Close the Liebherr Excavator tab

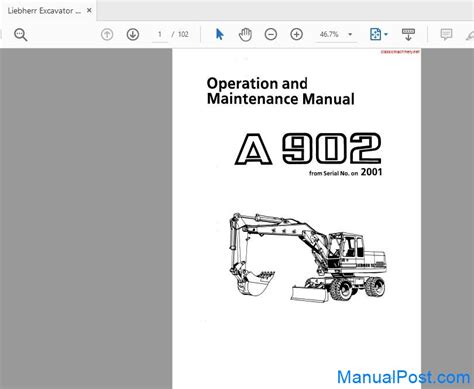89,10
